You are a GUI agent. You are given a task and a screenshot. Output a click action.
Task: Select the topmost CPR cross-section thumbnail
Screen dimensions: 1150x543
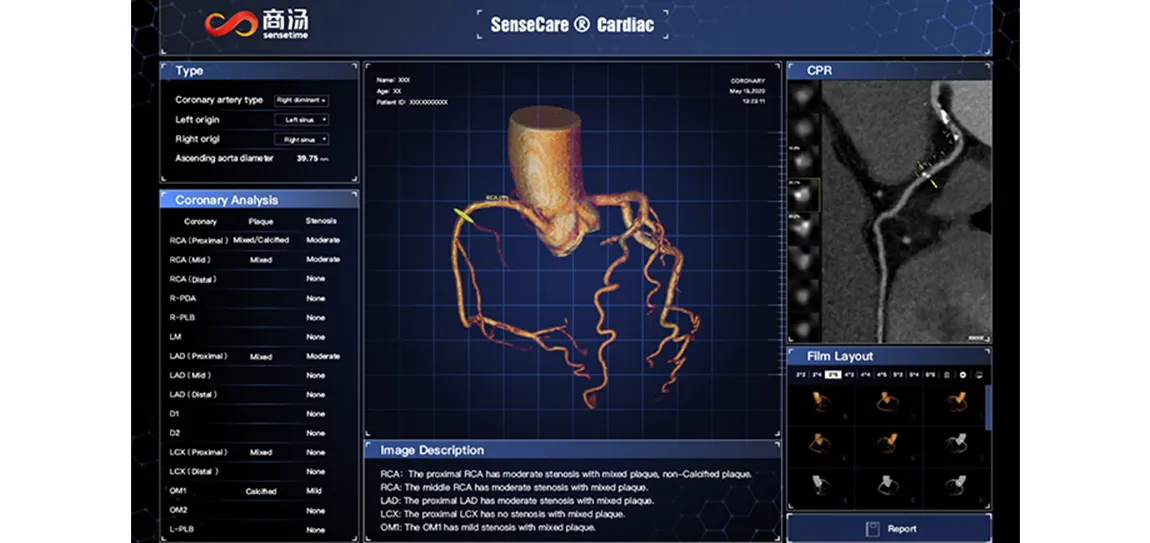pos(804,95)
